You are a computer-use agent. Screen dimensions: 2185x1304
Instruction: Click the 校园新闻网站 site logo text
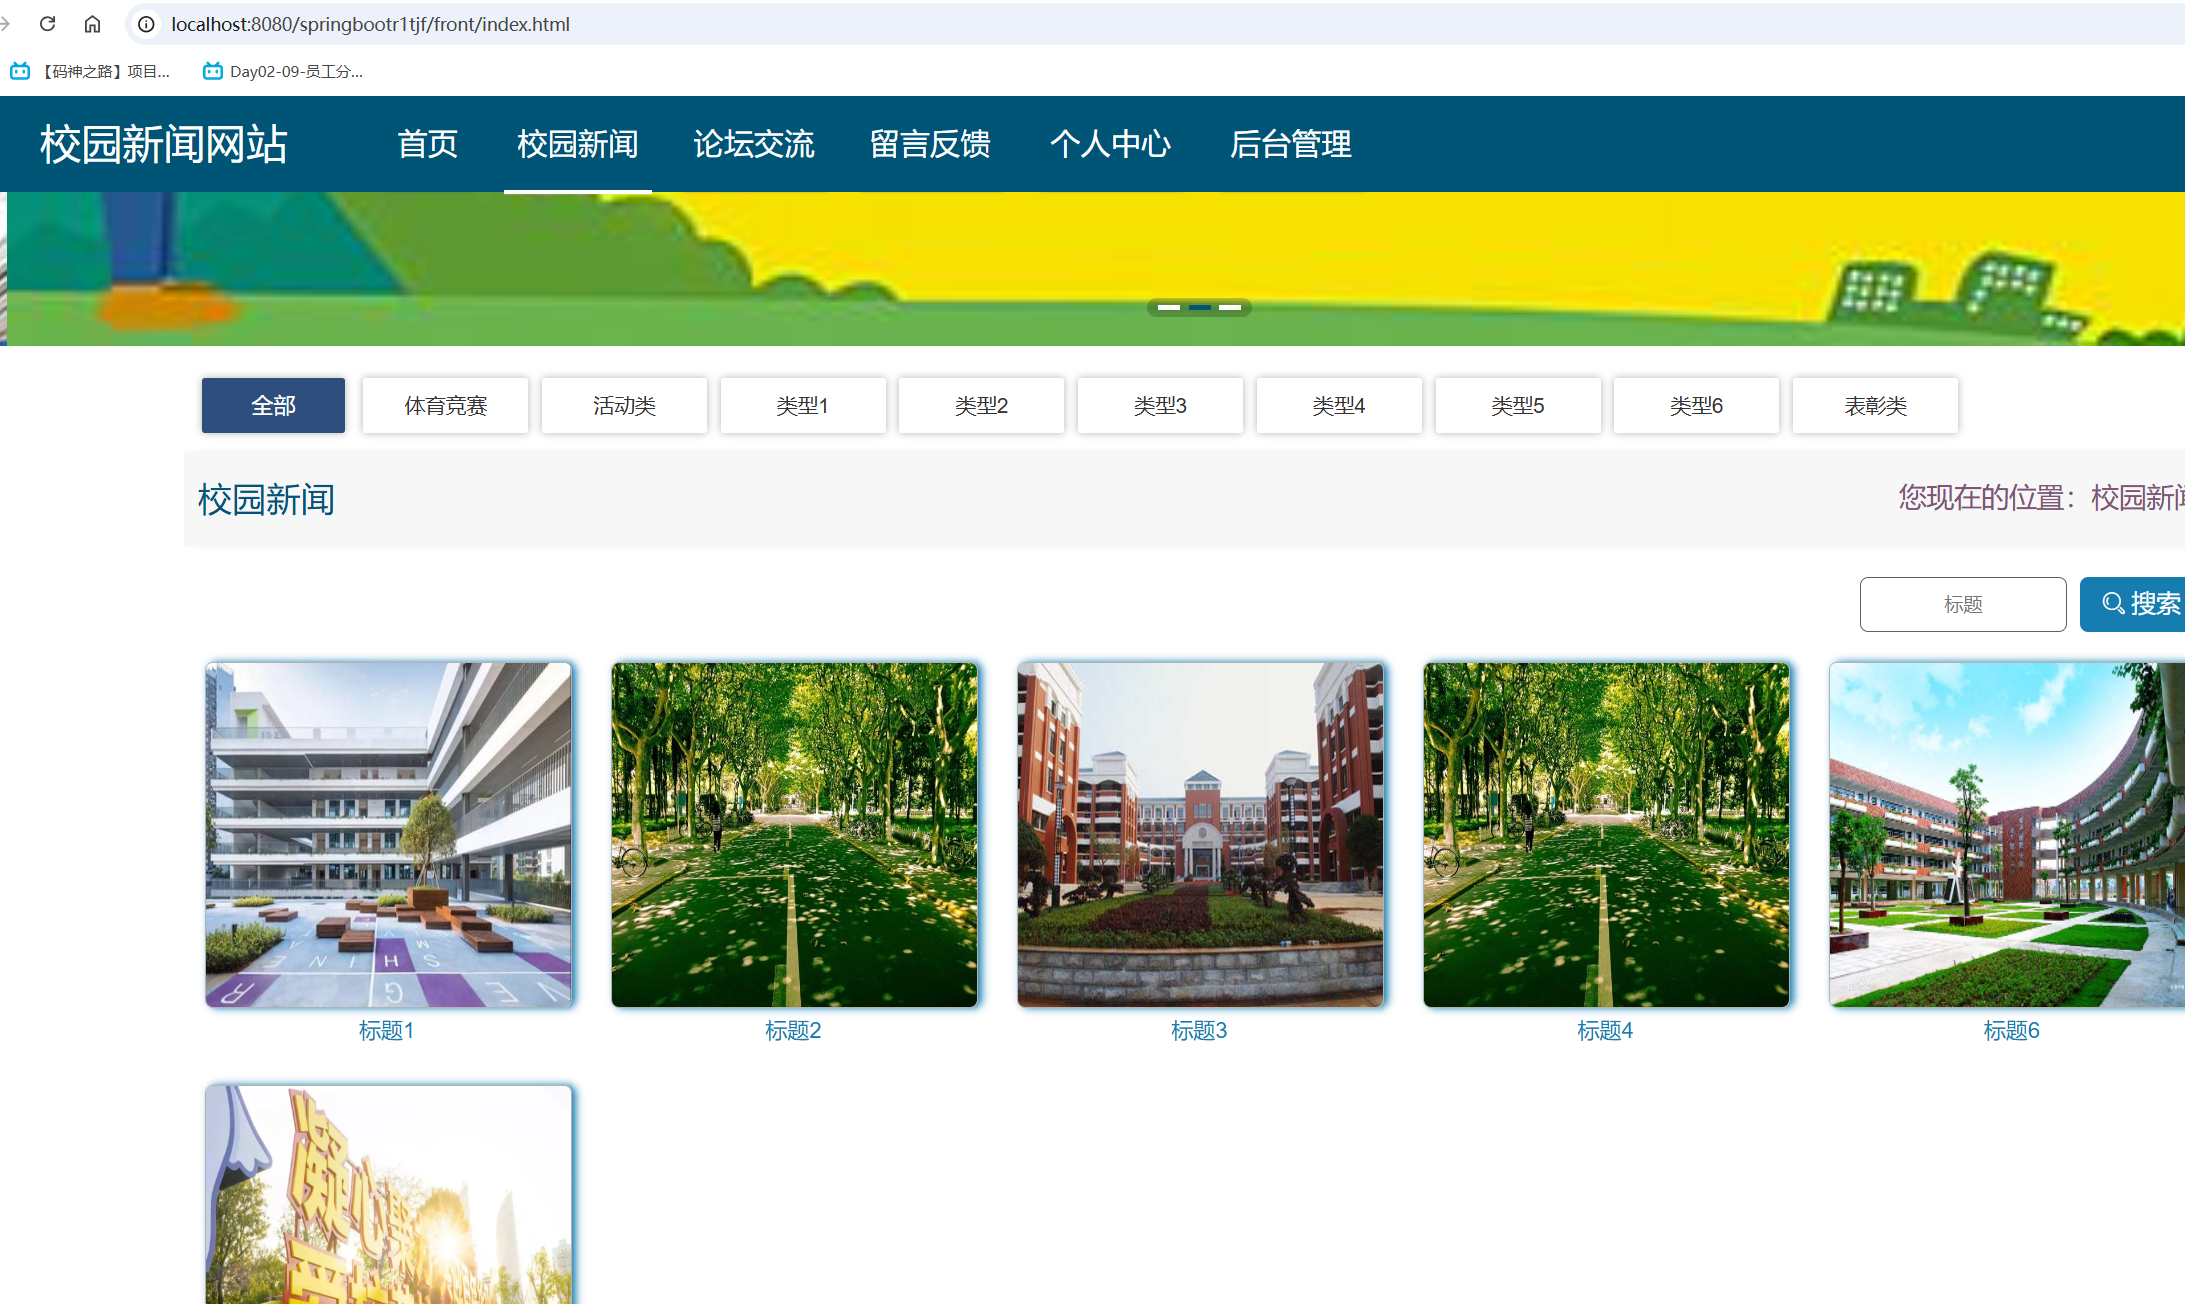click(x=164, y=144)
